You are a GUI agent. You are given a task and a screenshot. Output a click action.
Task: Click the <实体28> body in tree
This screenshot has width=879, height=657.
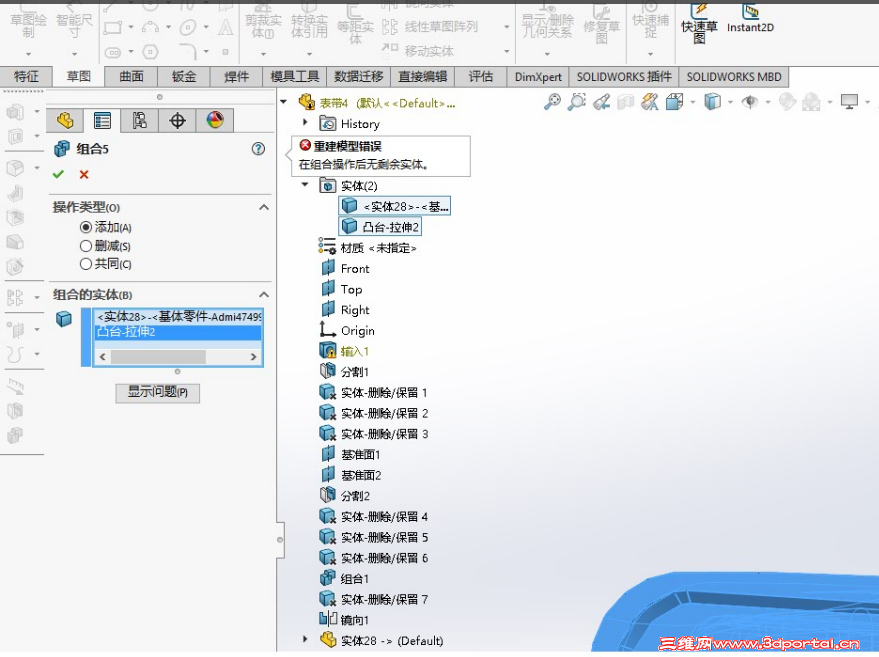(395, 206)
